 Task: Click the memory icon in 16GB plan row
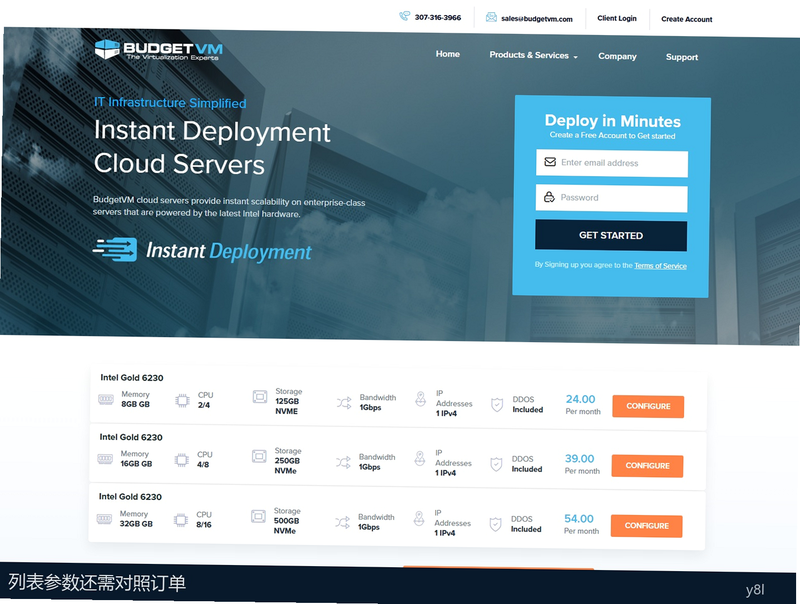coord(105,459)
